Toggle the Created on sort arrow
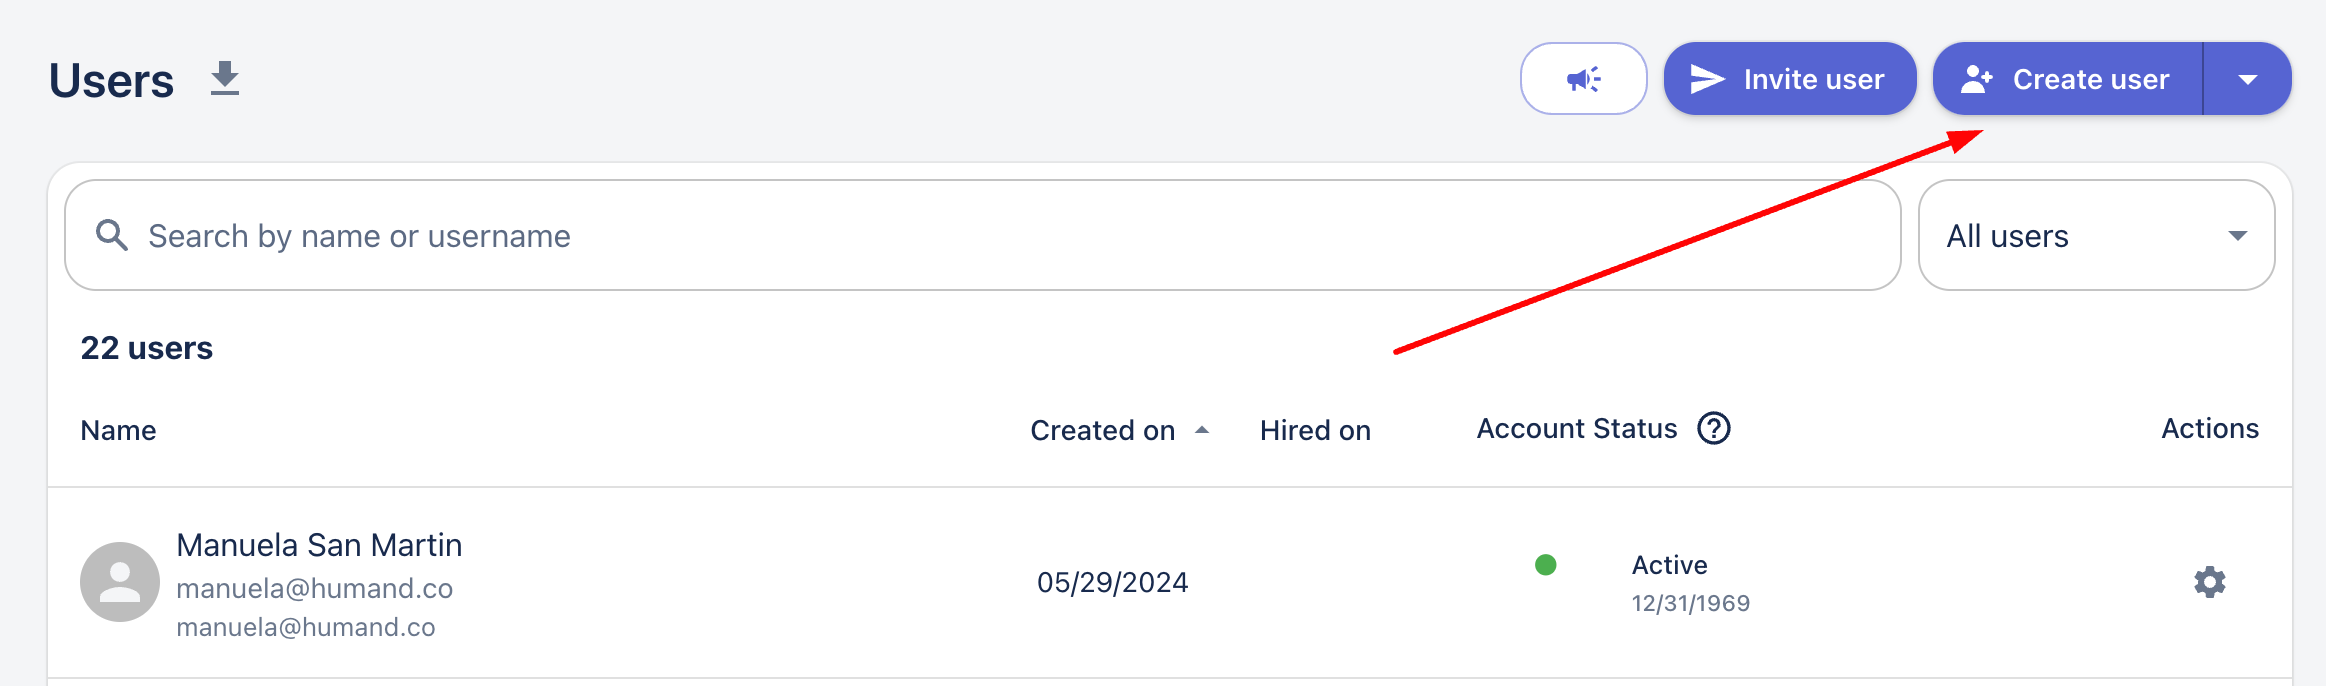The width and height of the screenshot is (2326, 686). coord(1202,430)
